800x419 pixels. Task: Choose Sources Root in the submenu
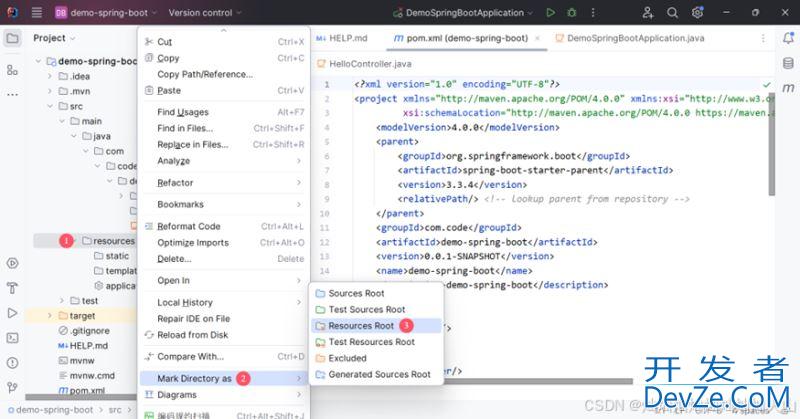pos(377,293)
